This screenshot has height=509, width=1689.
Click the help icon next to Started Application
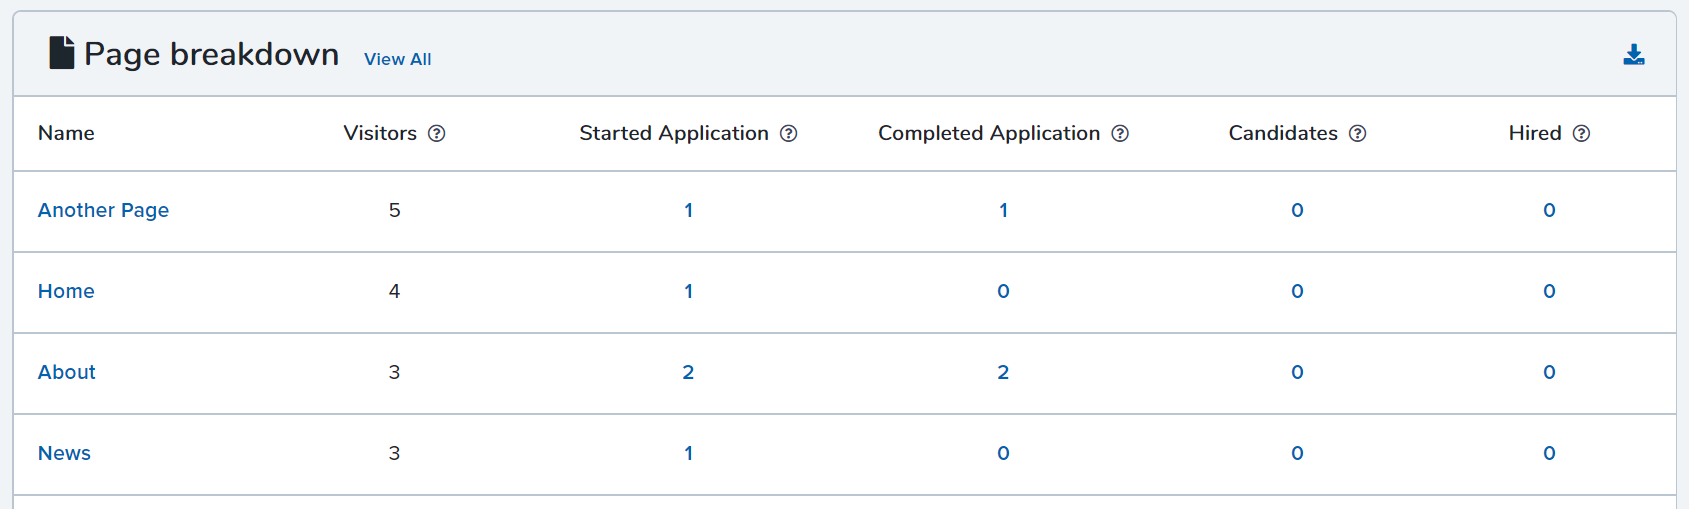789,134
